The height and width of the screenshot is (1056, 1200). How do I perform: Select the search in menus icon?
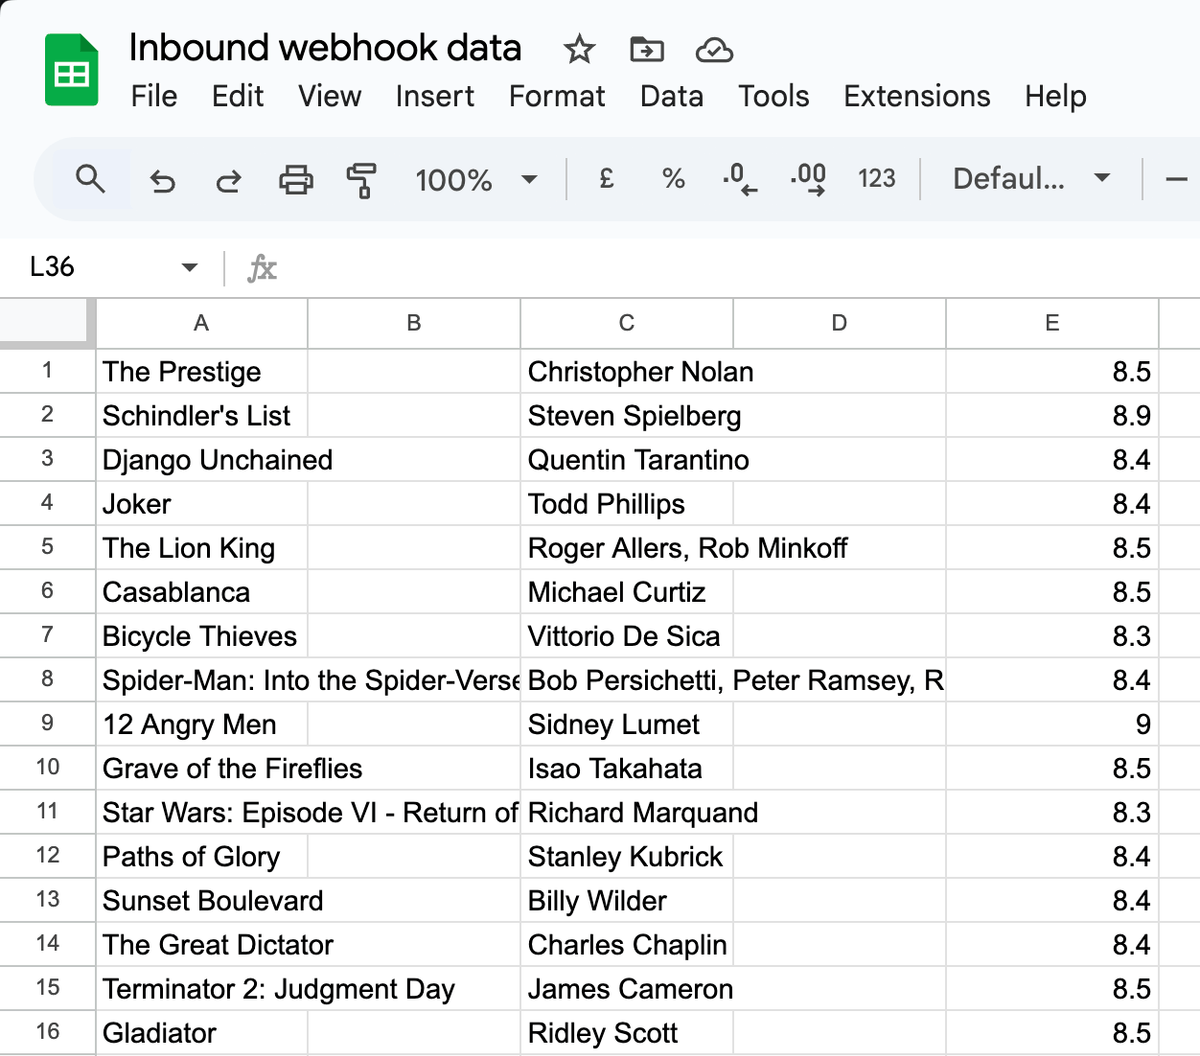90,179
